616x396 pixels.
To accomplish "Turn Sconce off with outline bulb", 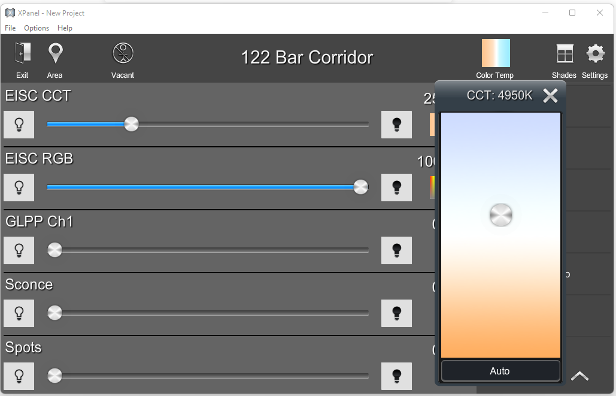I will [19, 313].
